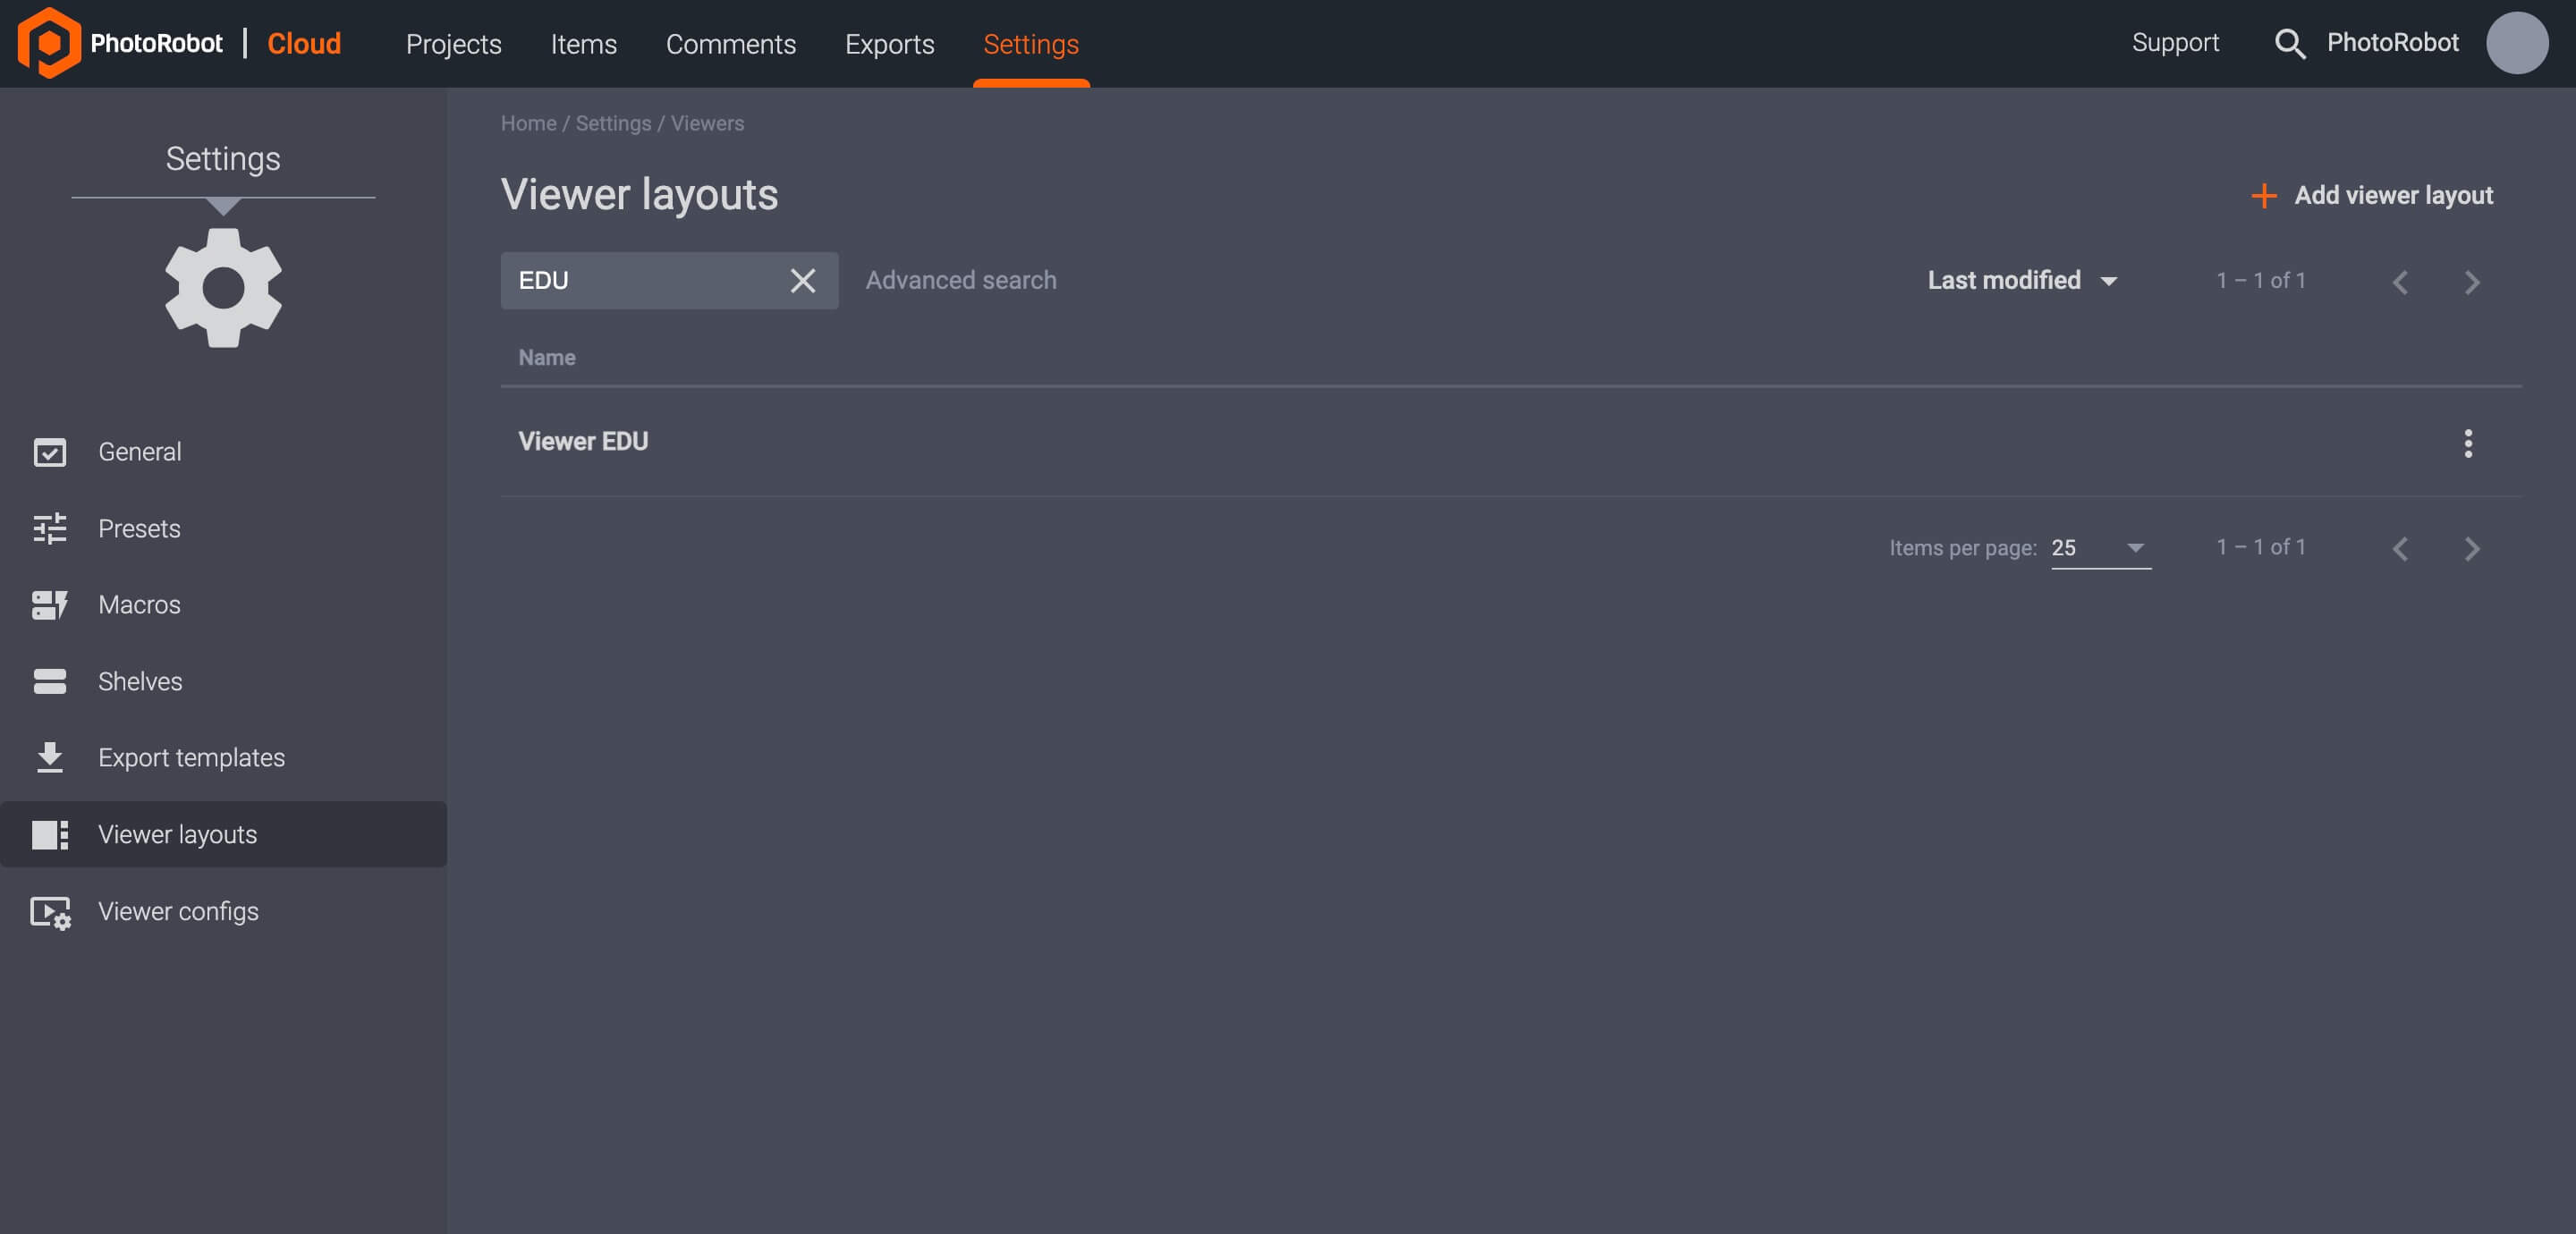Click the user avatar circle

point(2517,43)
